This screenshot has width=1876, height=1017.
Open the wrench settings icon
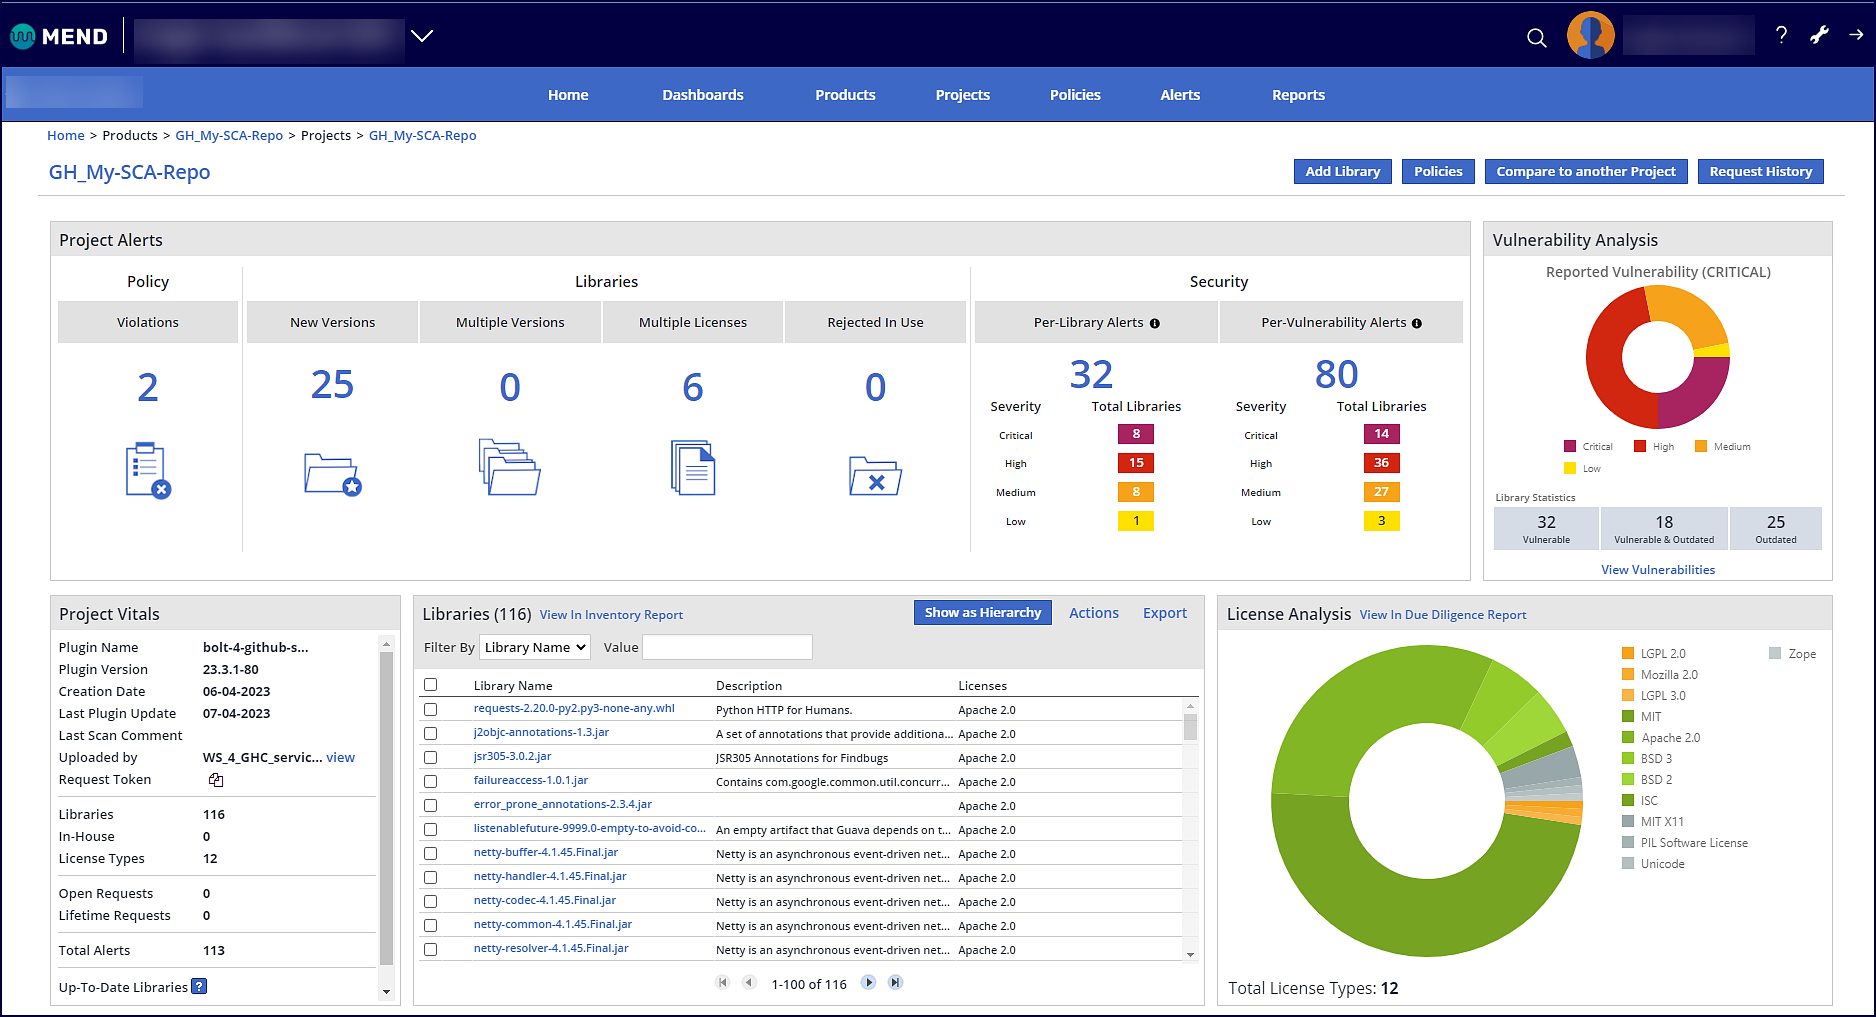[x=1819, y=35]
